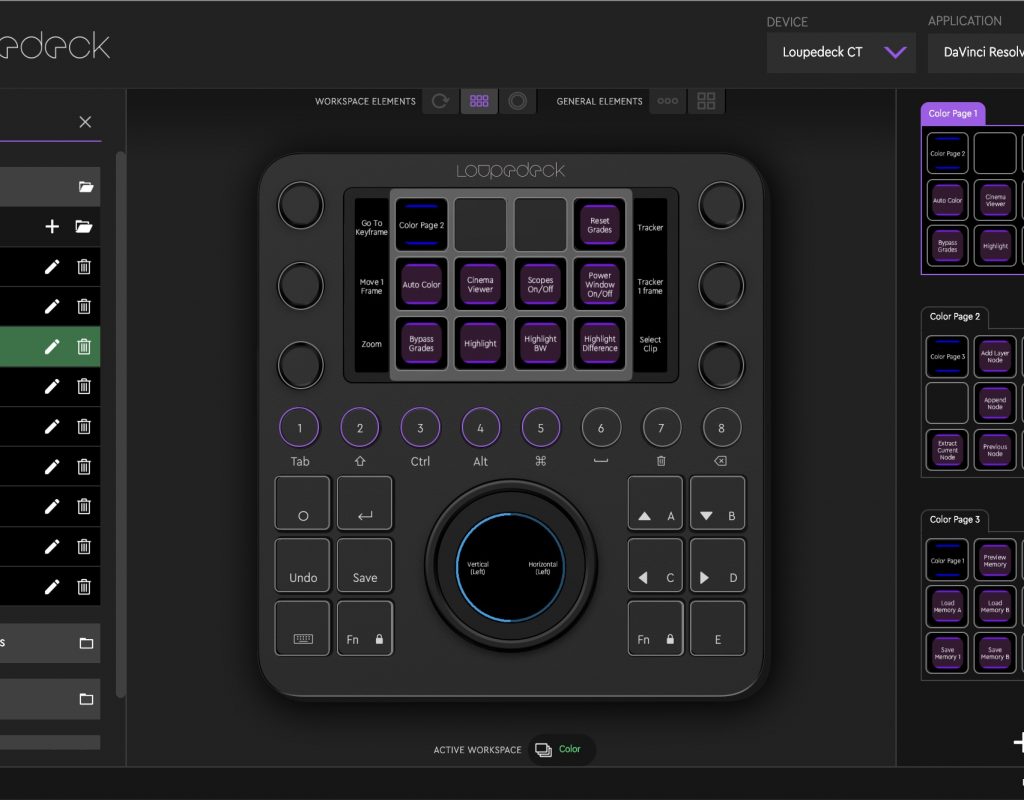Open the Color Page 1 tab
The image size is (1024, 800).
953,114
